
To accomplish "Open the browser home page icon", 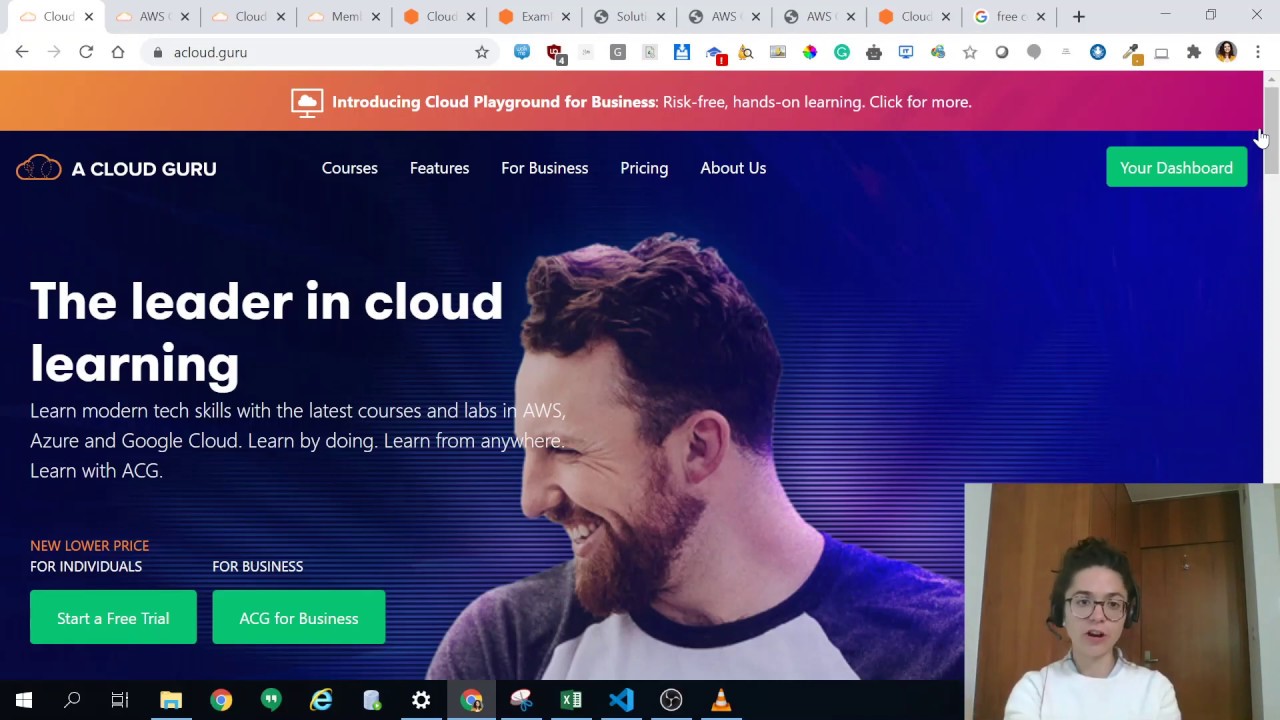I will pyautogui.click(x=118, y=52).
